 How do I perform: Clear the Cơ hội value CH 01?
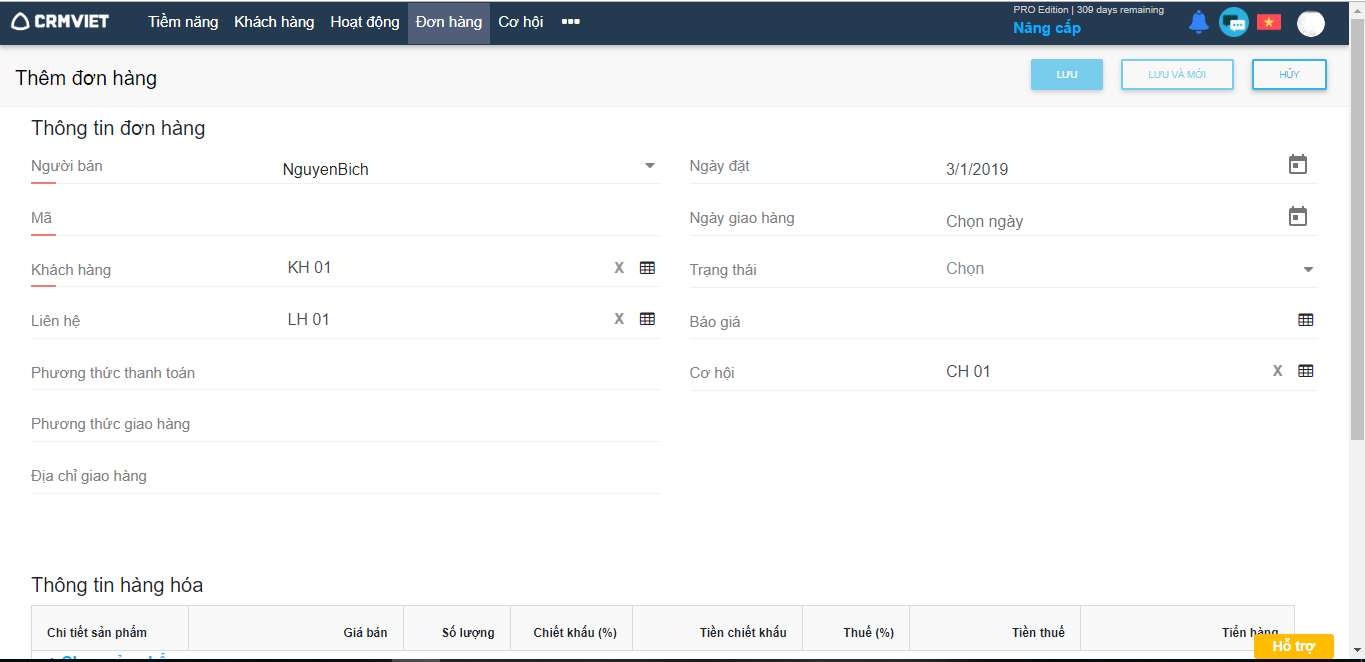point(1278,370)
